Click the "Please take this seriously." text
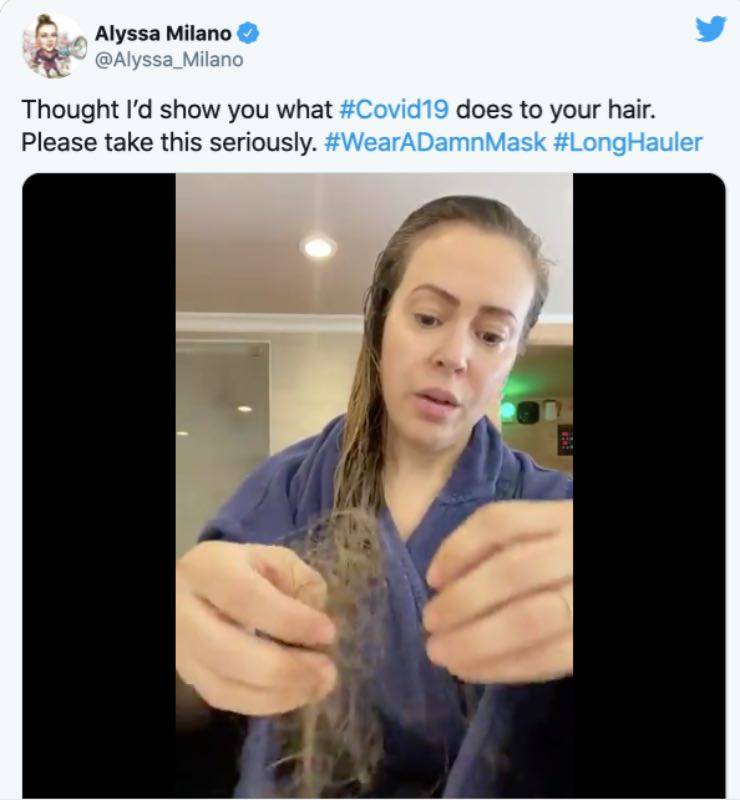740x800 pixels. click(169, 142)
